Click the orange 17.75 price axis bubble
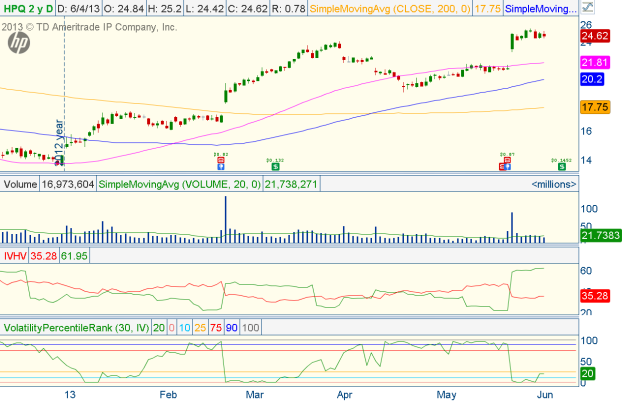Screen dimensions: 625x401 [x=595, y=107]
